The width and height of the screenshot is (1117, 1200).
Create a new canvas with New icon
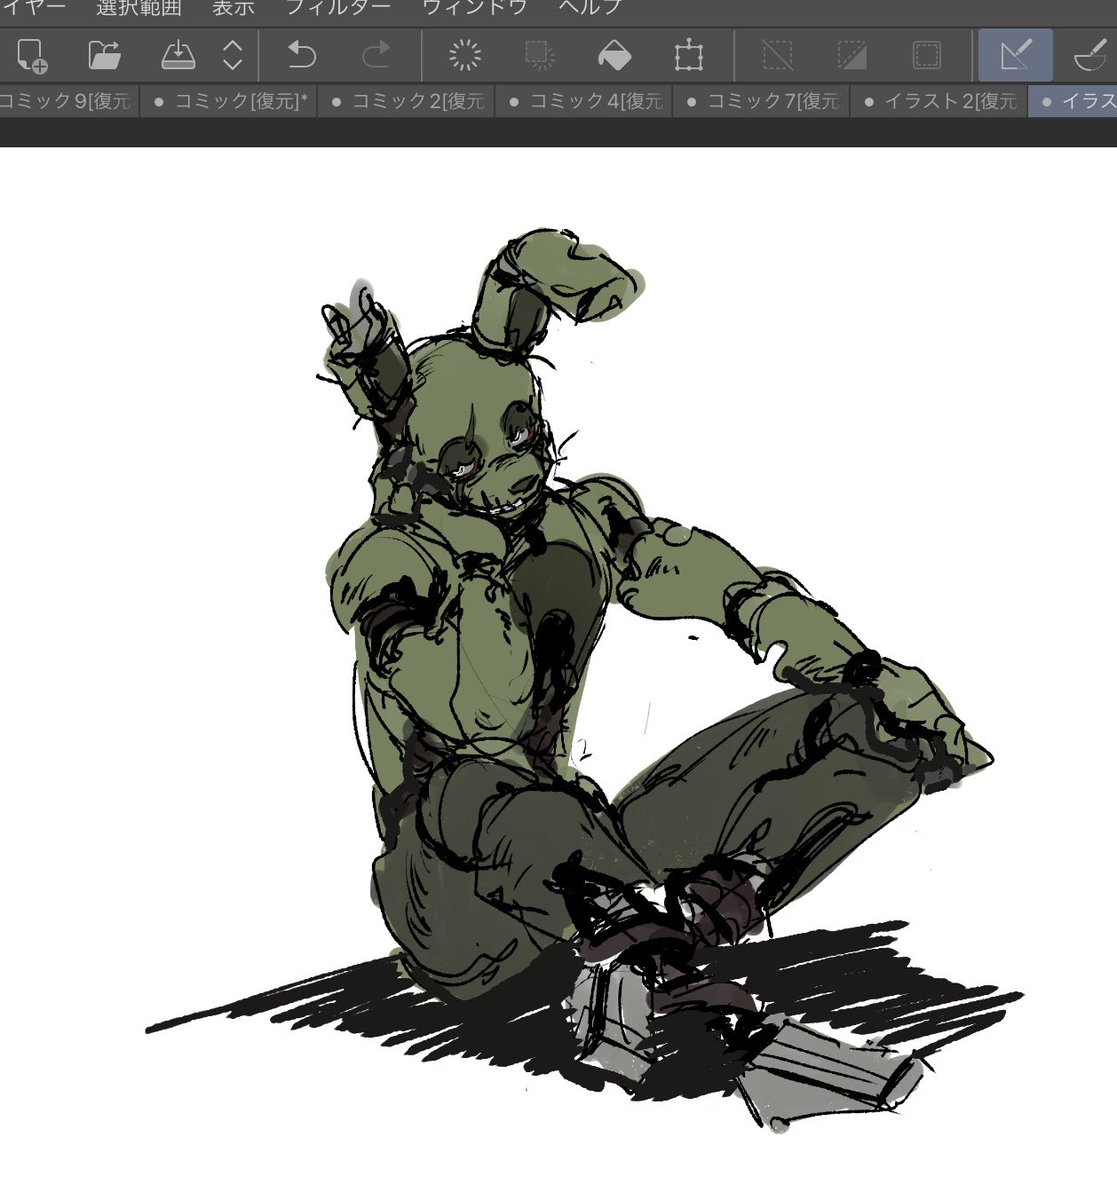coord(31,55)
